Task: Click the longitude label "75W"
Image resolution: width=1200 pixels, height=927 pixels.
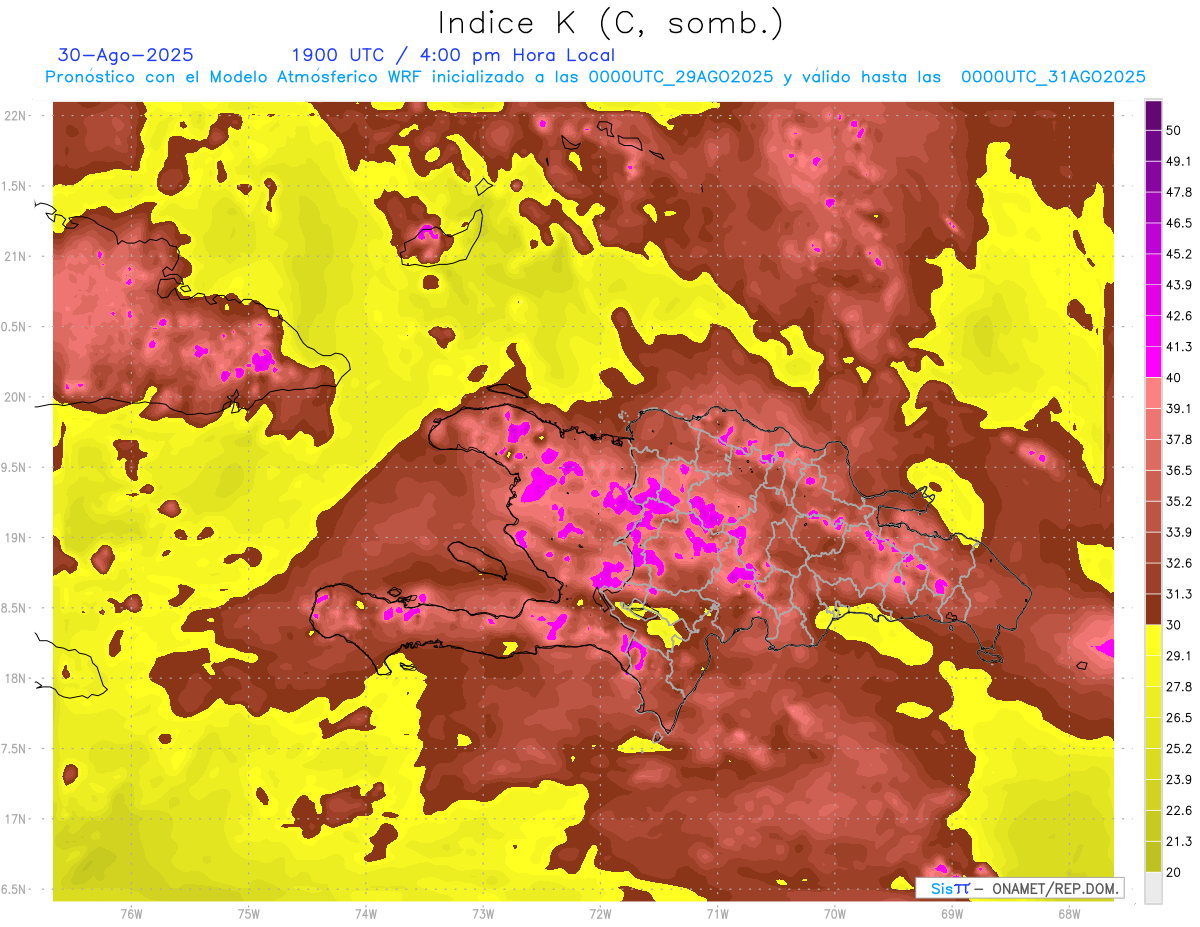Action: pos(248,914)
